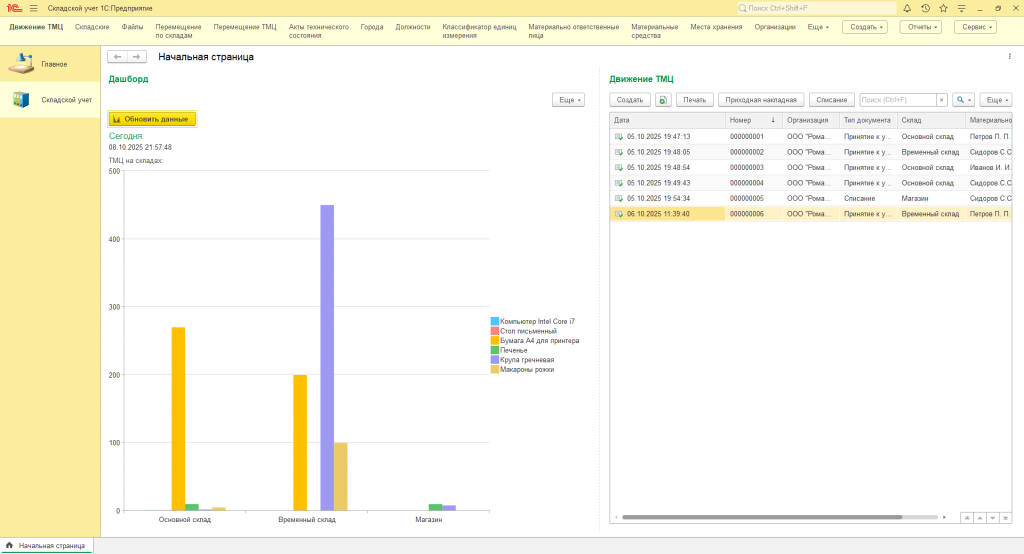Click the back navigation arrow
Image resolution: width=1024 pixels, height=554 pixels.
click(117, 57)
